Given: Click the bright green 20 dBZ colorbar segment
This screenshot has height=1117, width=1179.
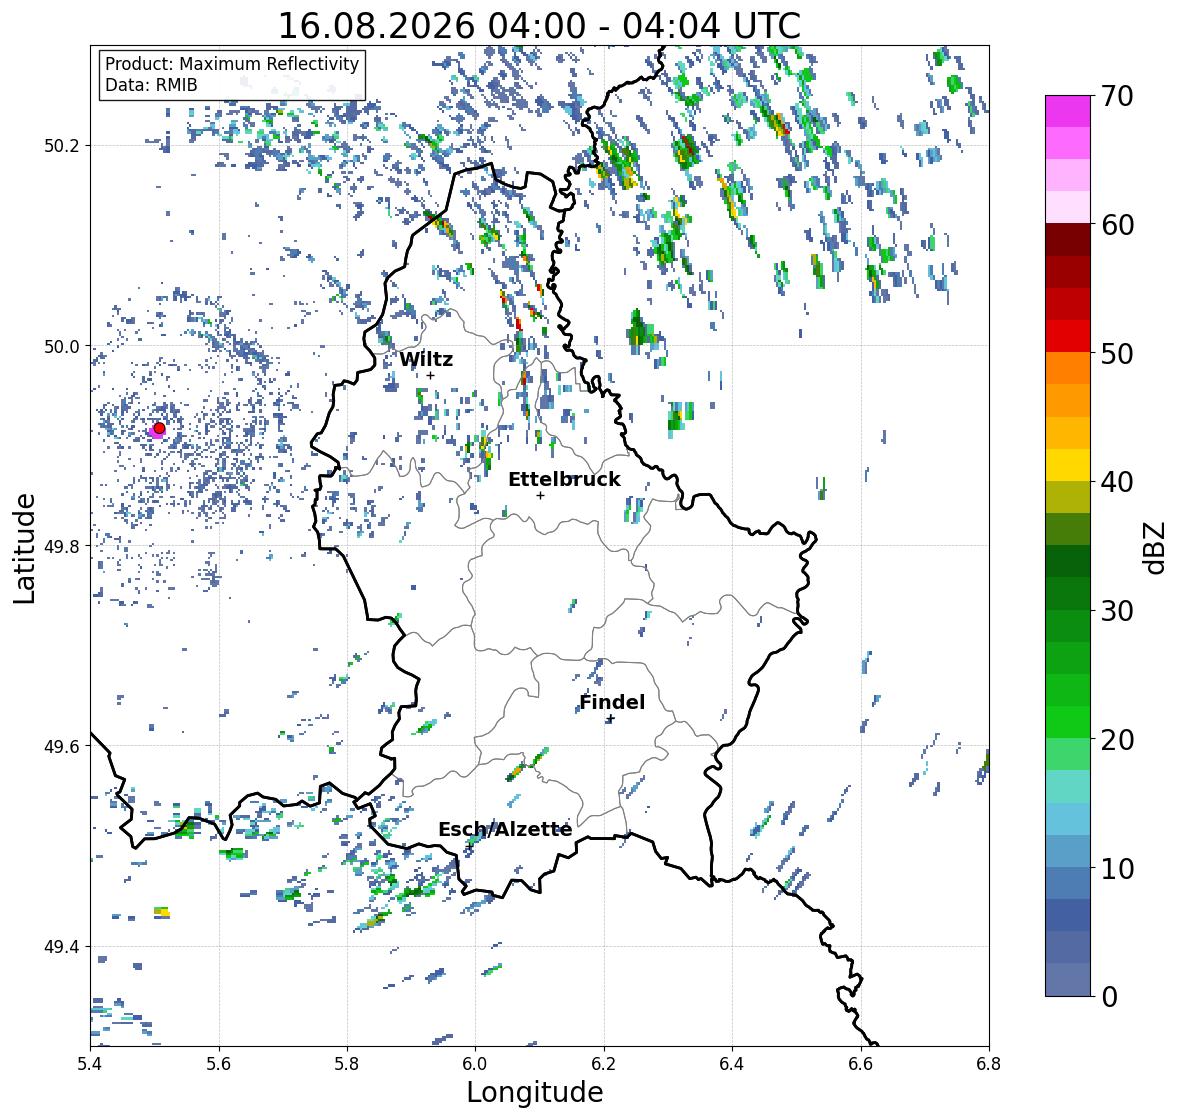Looking at the screenshot, I should click(1068, 722).
